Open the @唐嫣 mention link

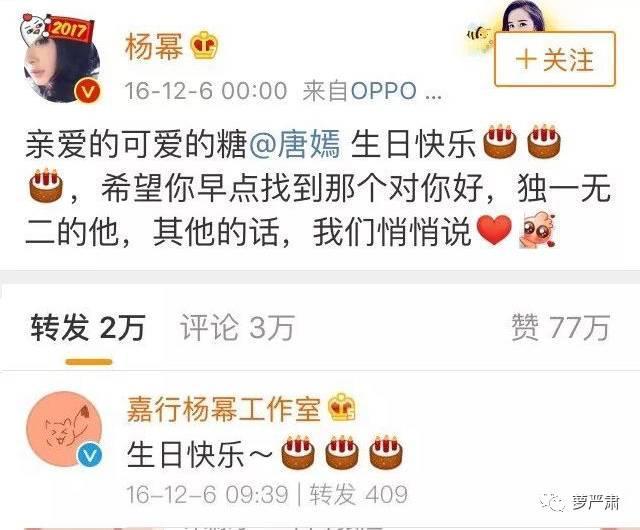click(x=294, y=144)
